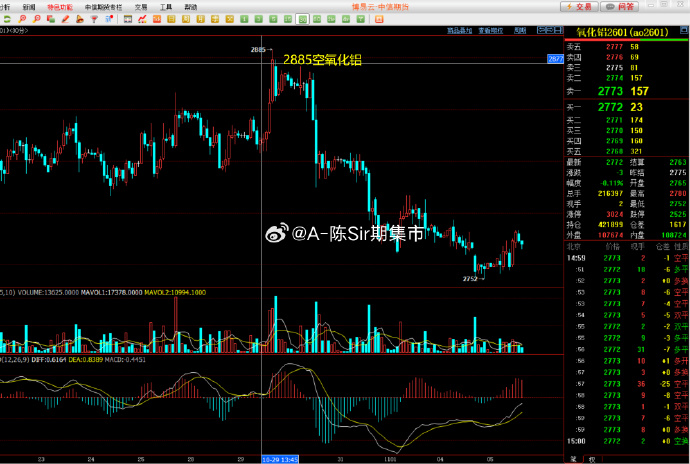Expand the 周期 period selector
The width and height of the screenshot is (690, 464).
[x=518, y=31]
